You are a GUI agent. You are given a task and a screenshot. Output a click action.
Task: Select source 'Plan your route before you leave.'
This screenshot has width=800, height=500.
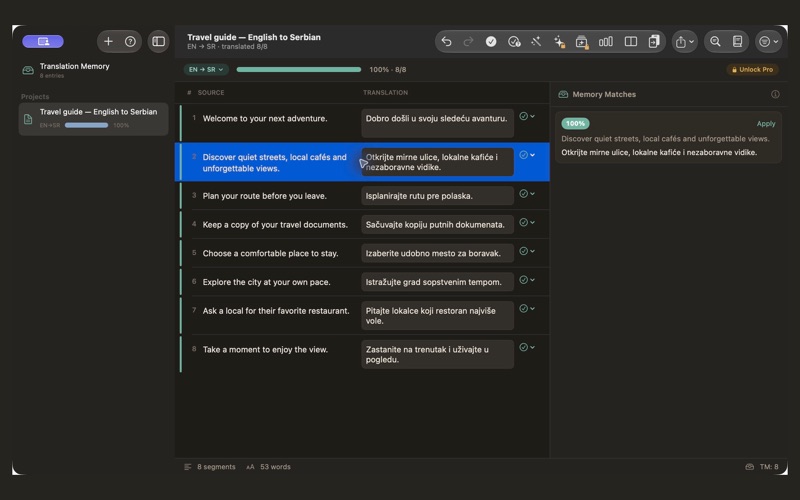click(x=264, y=196)
